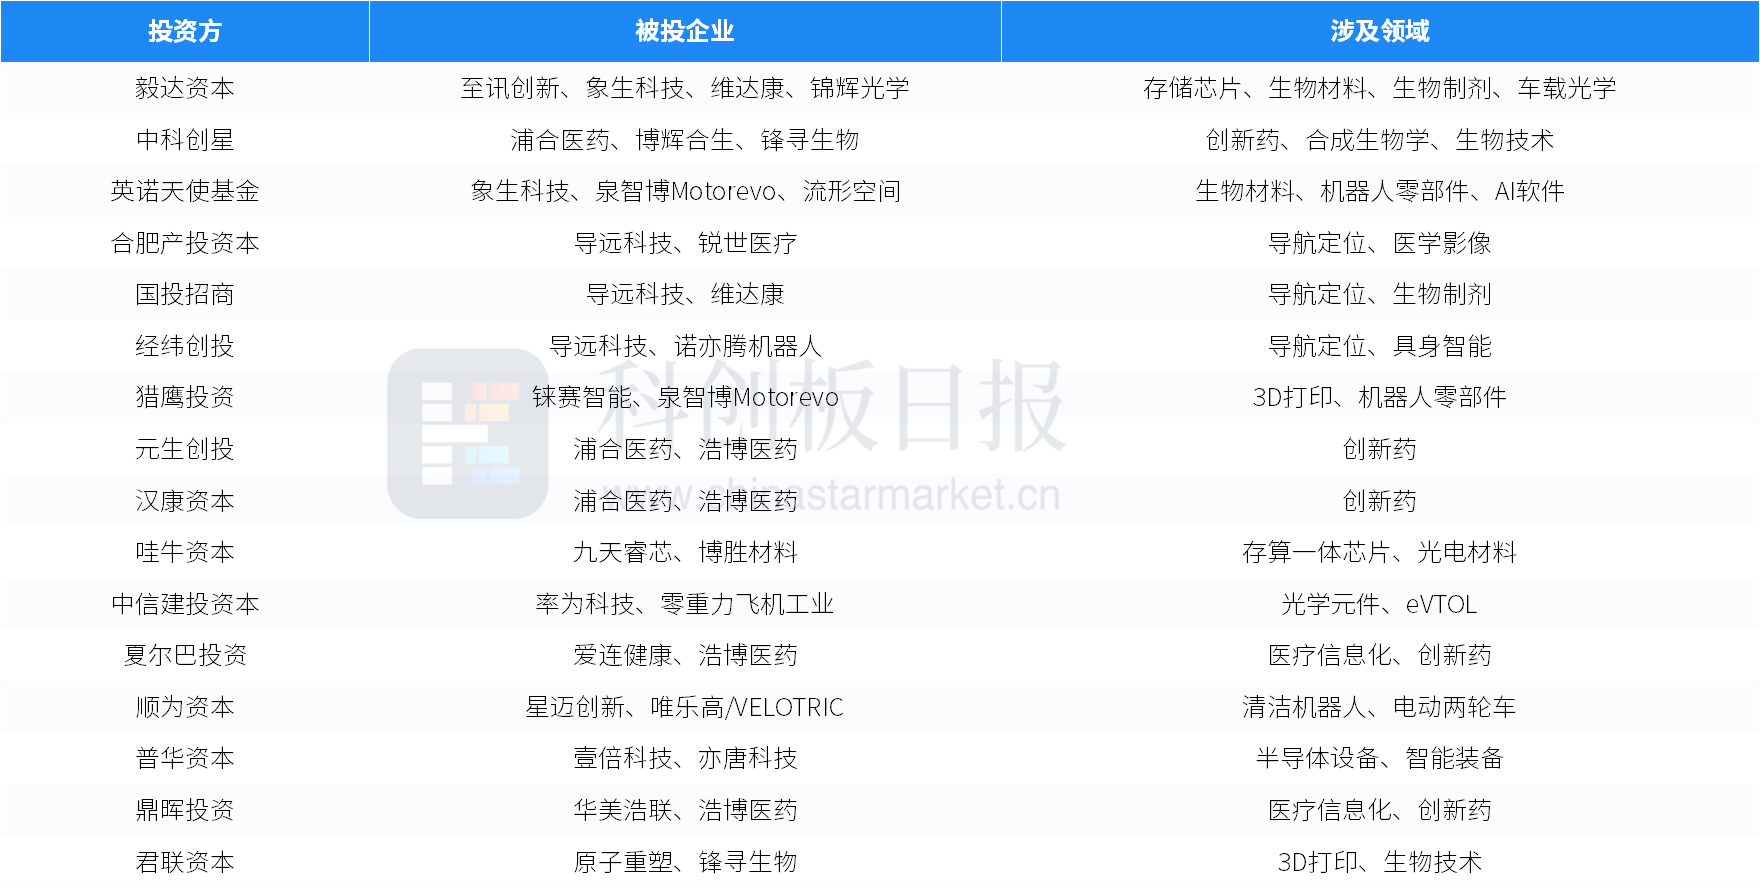1760x889 pixels.
Task: Click the 科创板日报 watermark logo icon
Action: [x=467, y=434]
